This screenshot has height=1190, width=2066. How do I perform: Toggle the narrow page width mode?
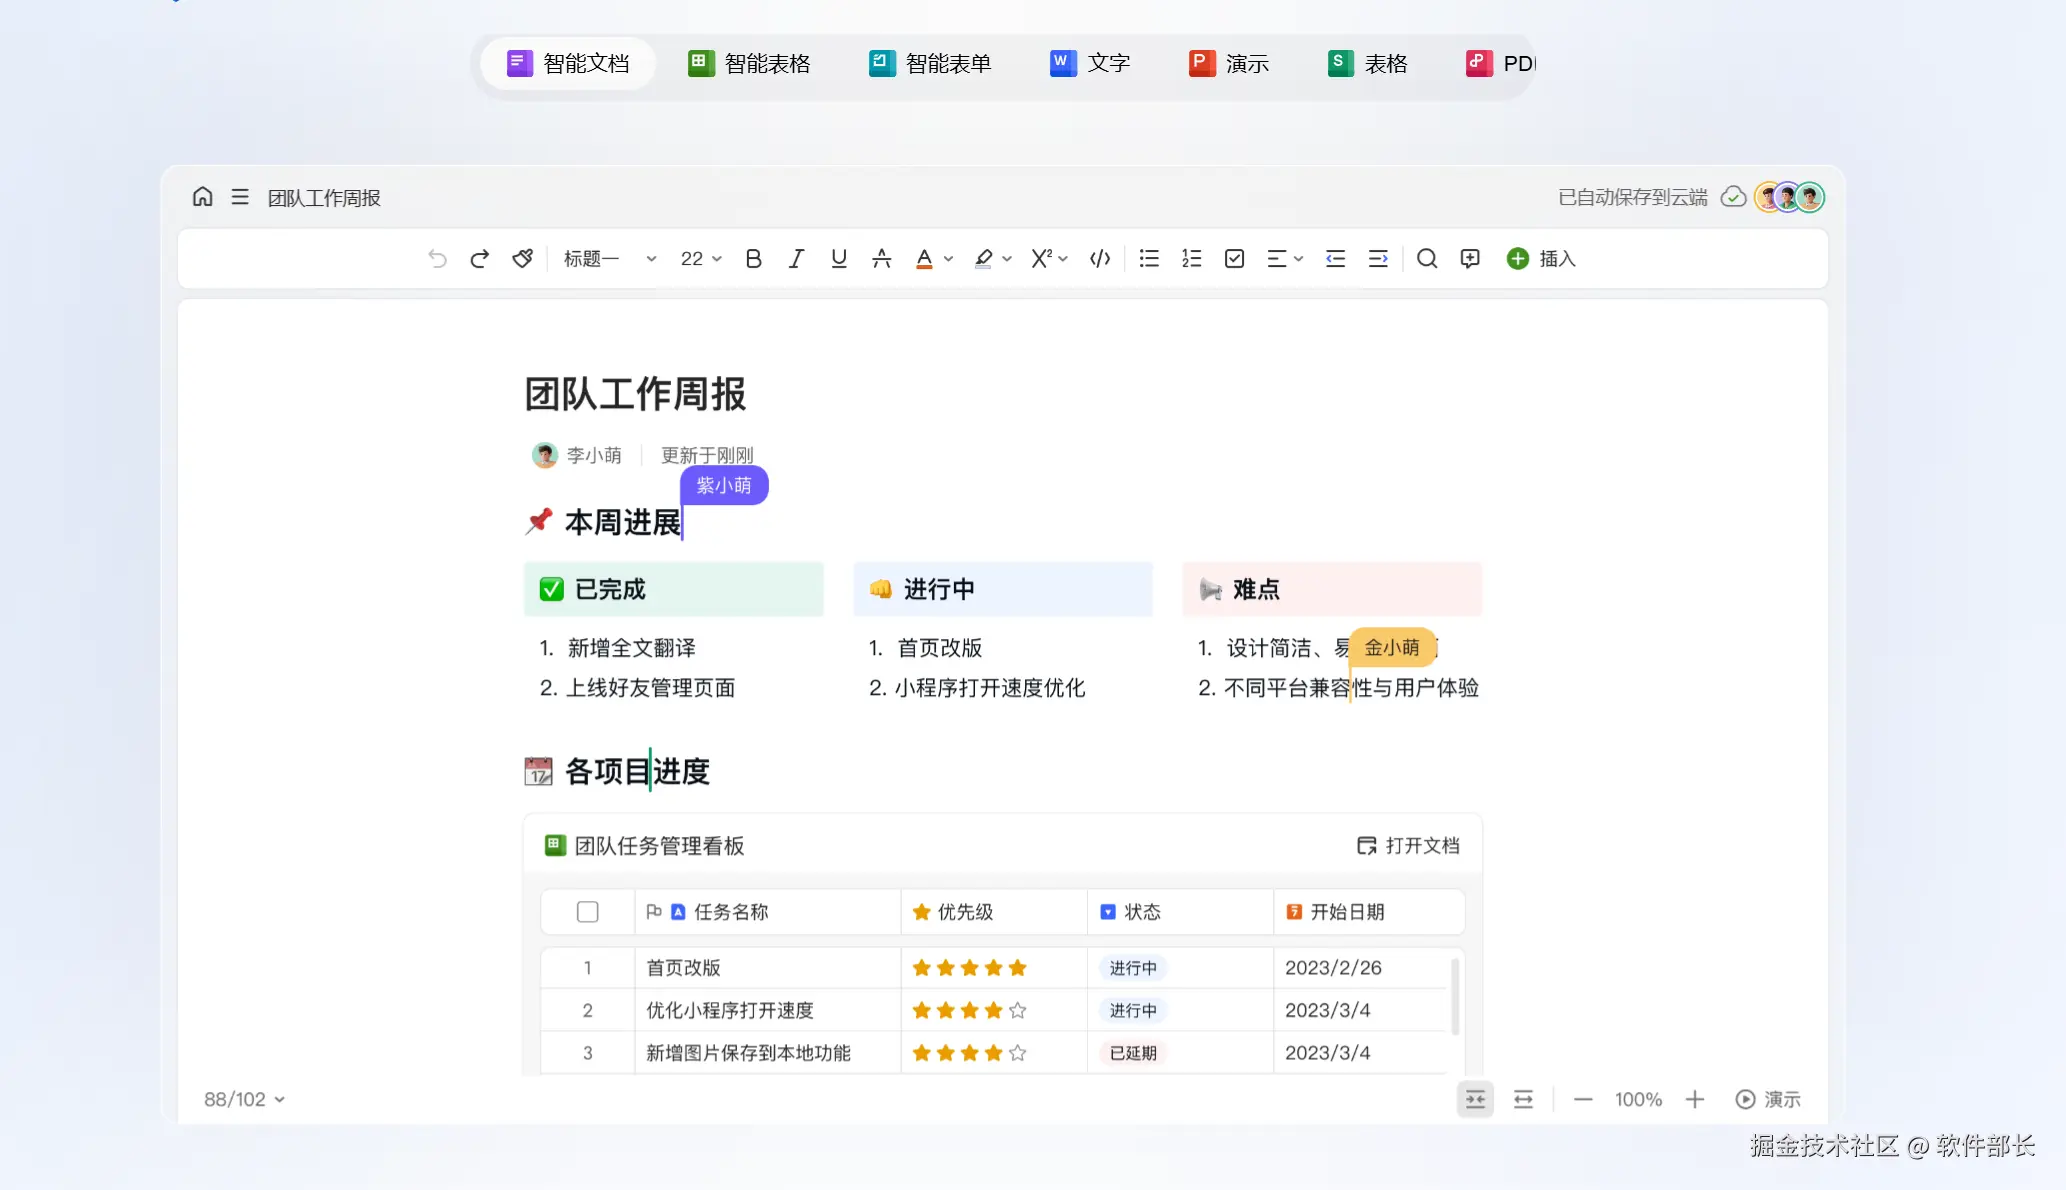coord(1475,1100)
